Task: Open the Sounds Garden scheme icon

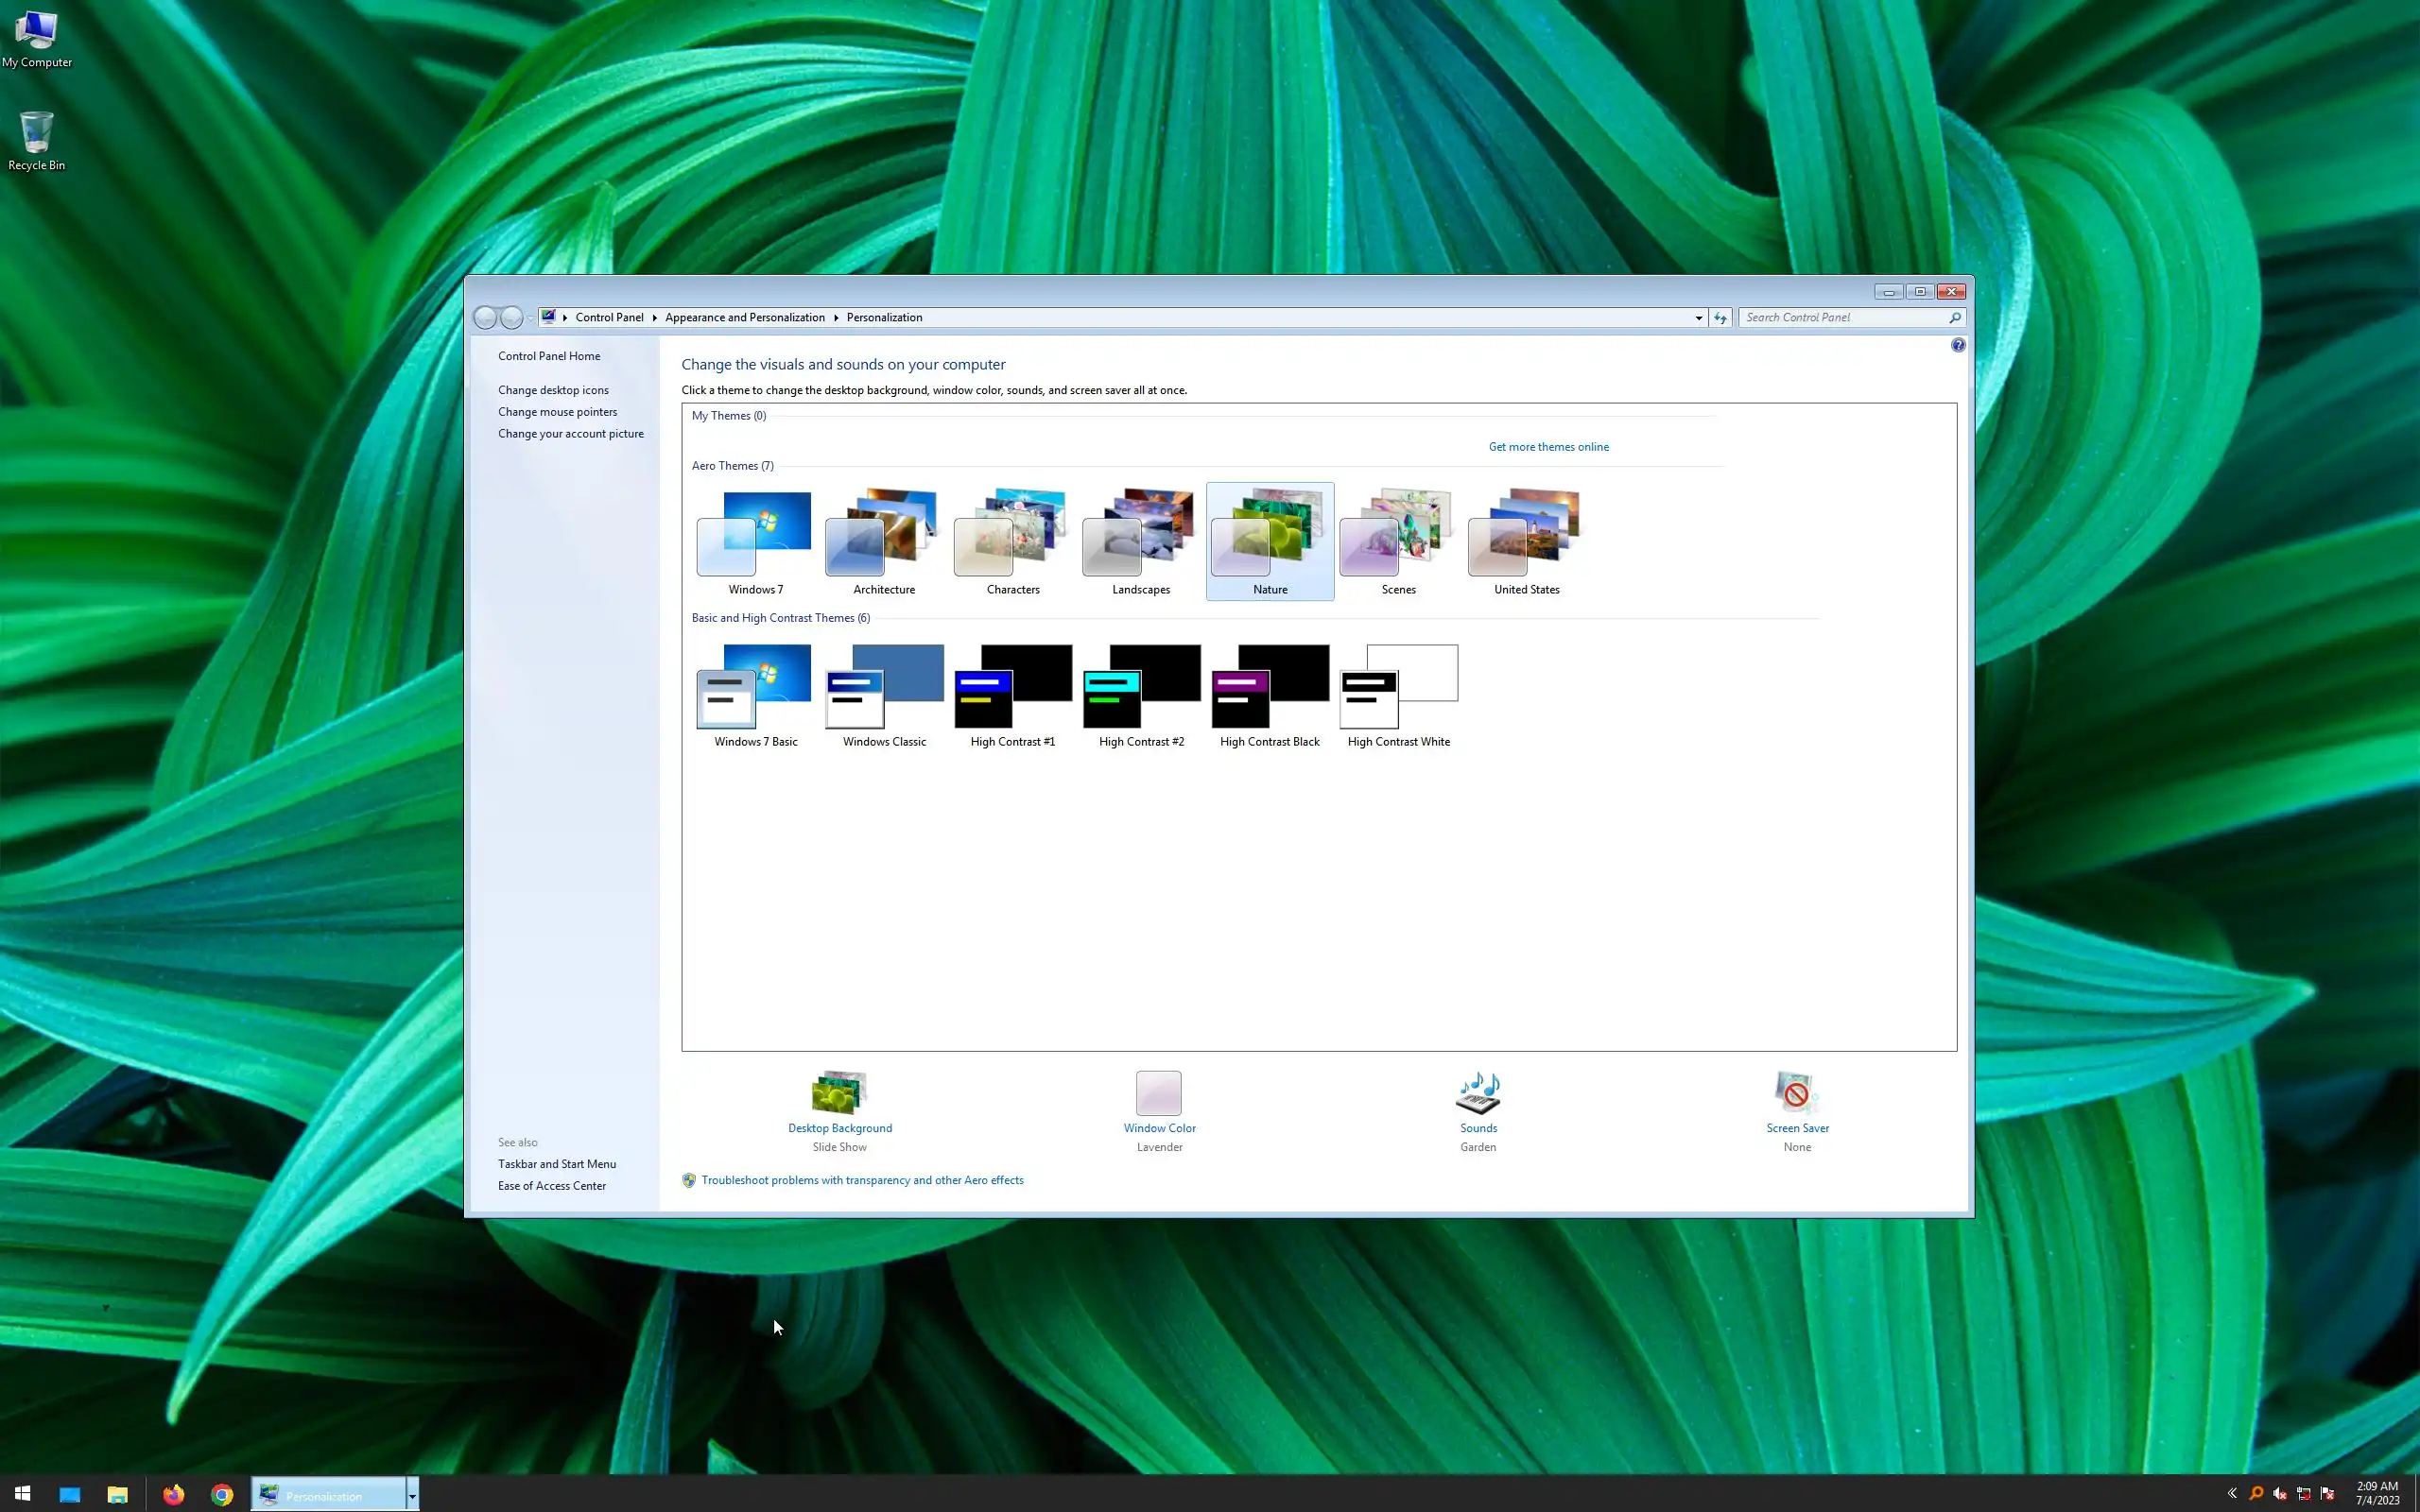Action: click(x=1477, y=1092)
